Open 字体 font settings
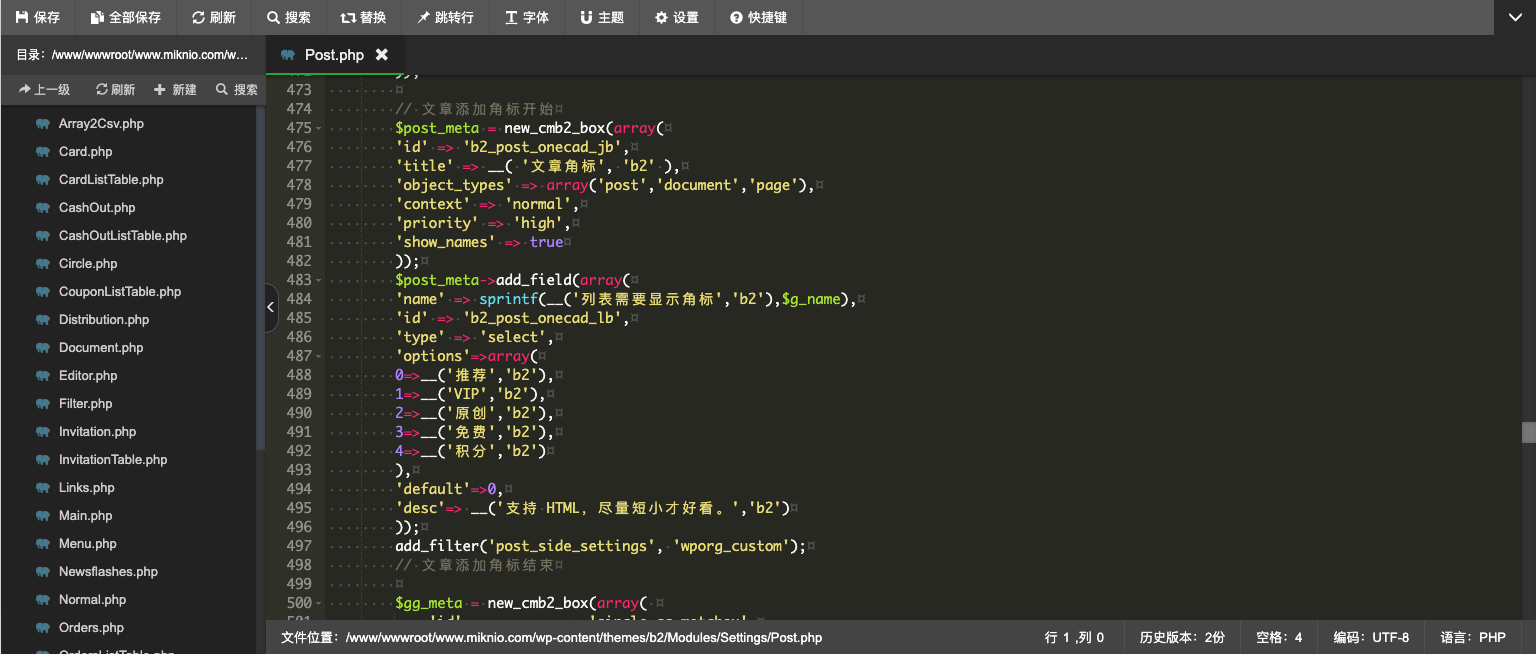This screenshot has height=654, width=1536. coord(527,18)
